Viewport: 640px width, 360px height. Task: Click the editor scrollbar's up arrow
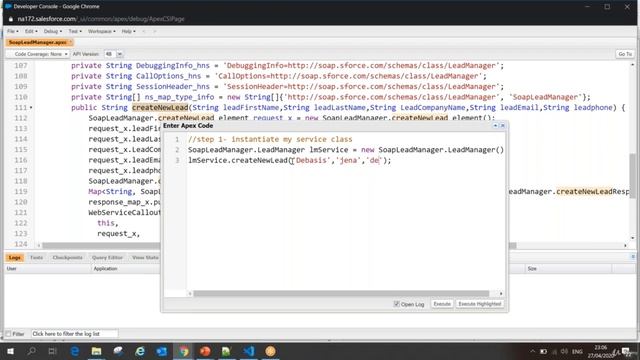632,65
